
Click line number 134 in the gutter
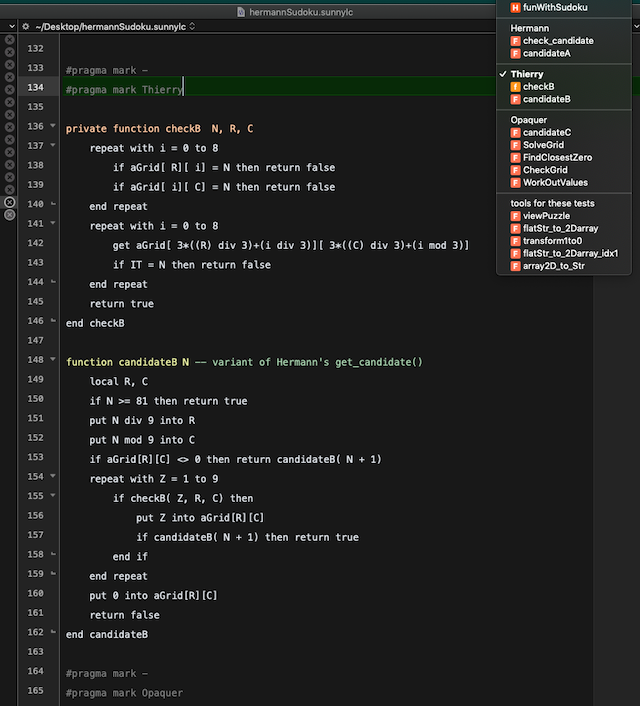point(36,88)
